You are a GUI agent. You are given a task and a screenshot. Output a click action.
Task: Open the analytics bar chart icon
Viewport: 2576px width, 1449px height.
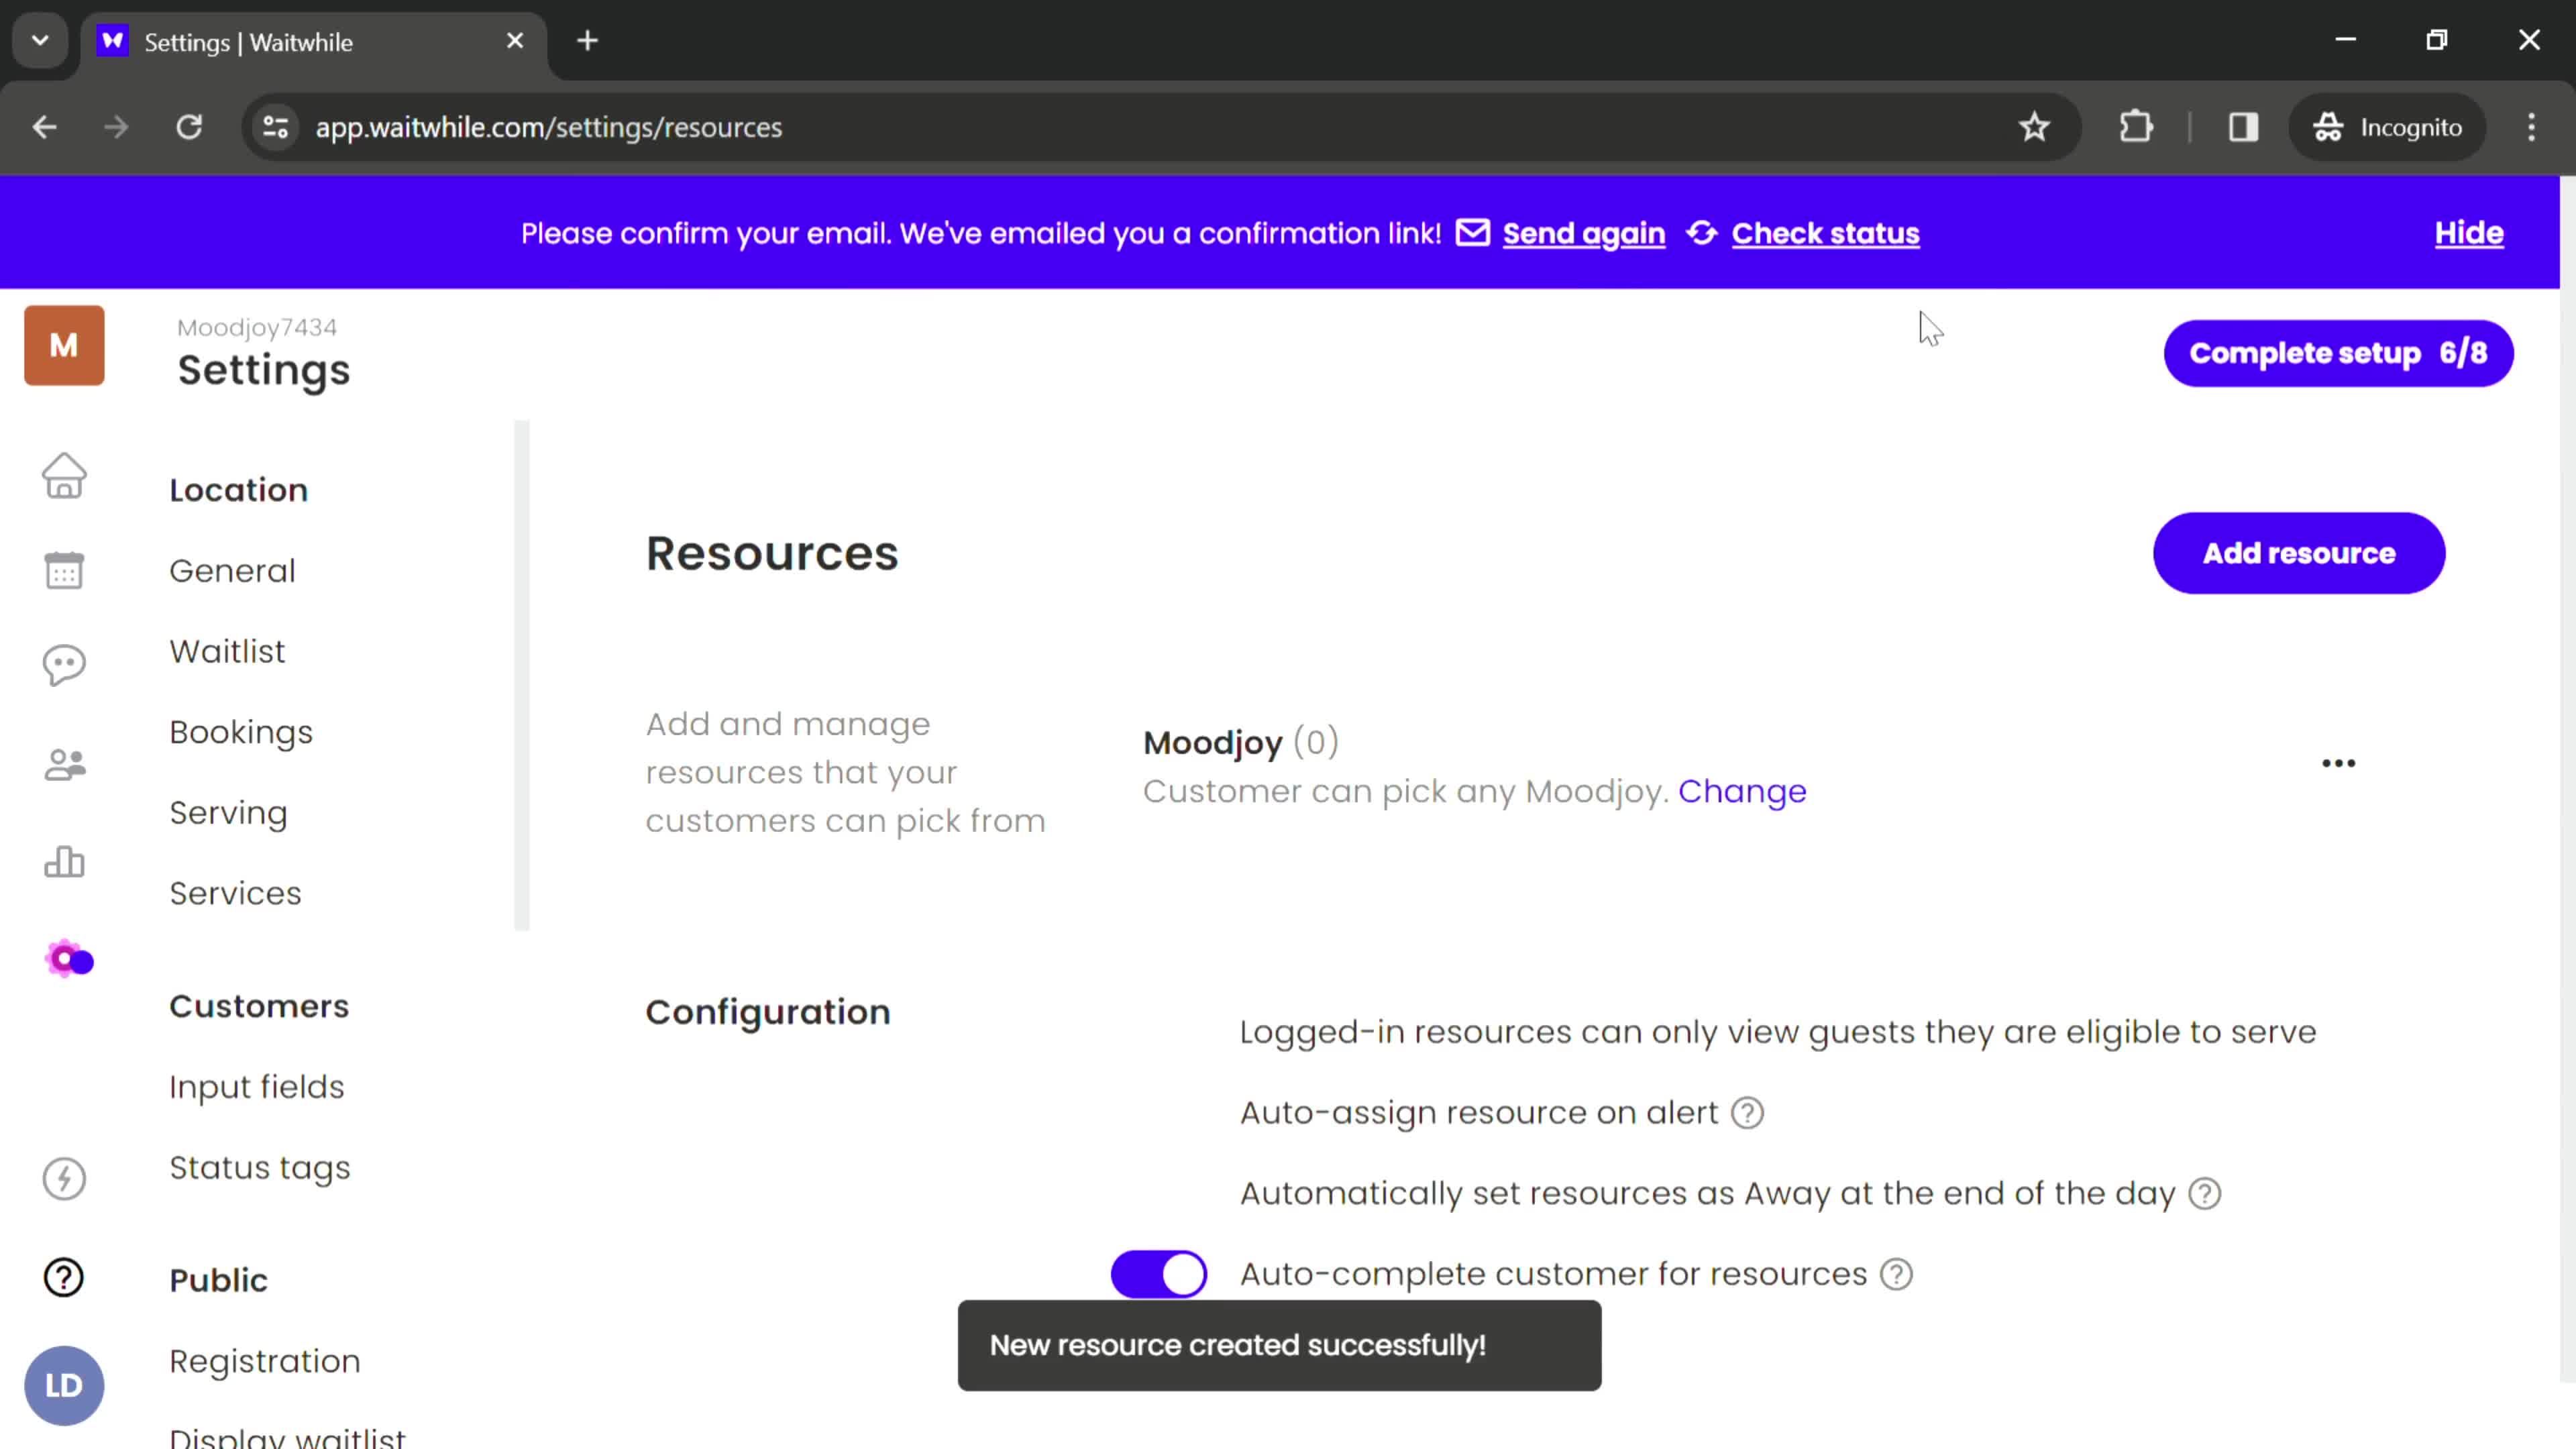(64, 861)
